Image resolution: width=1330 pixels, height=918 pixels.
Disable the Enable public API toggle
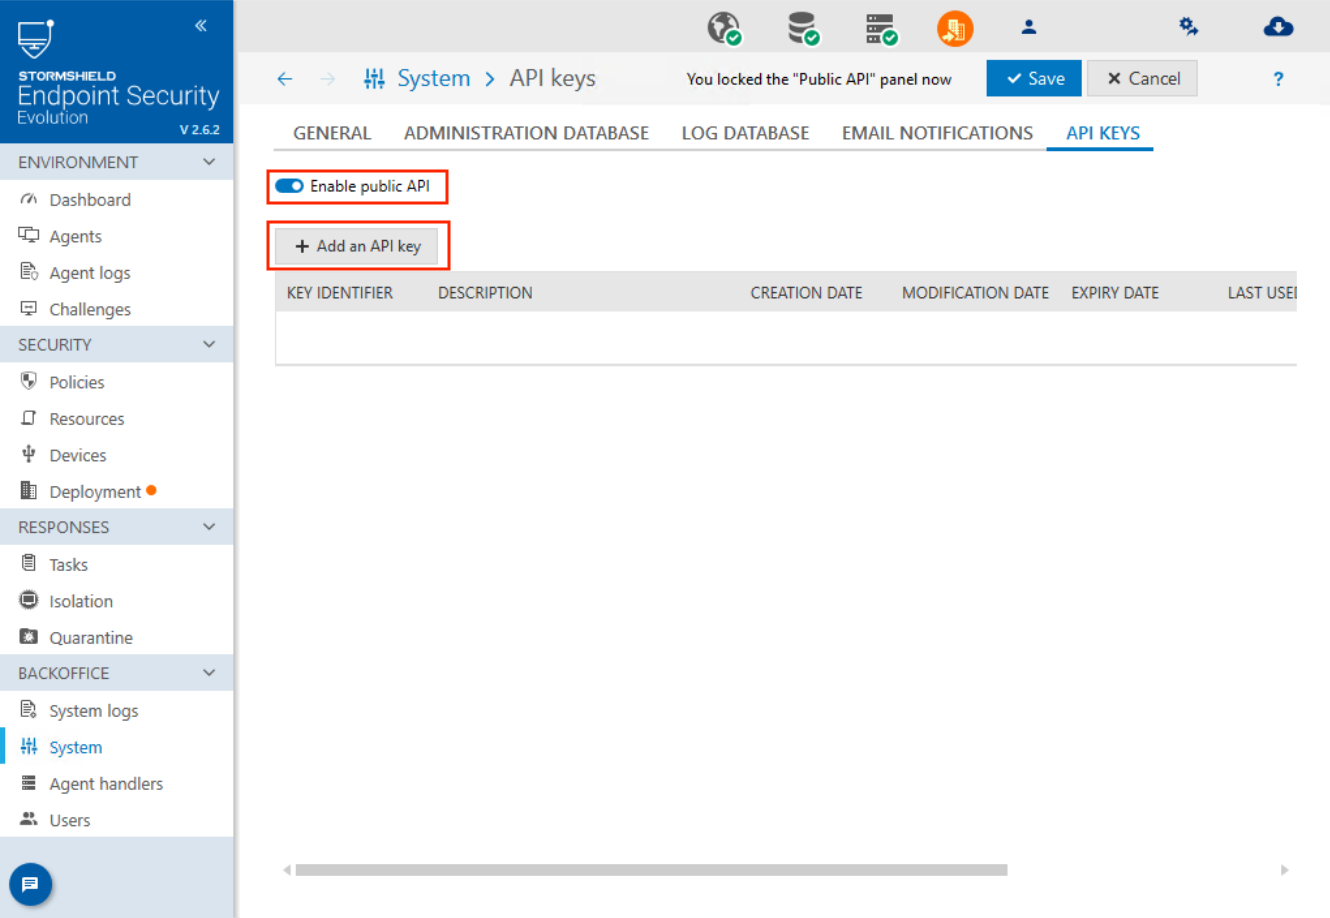coord(290,186)
